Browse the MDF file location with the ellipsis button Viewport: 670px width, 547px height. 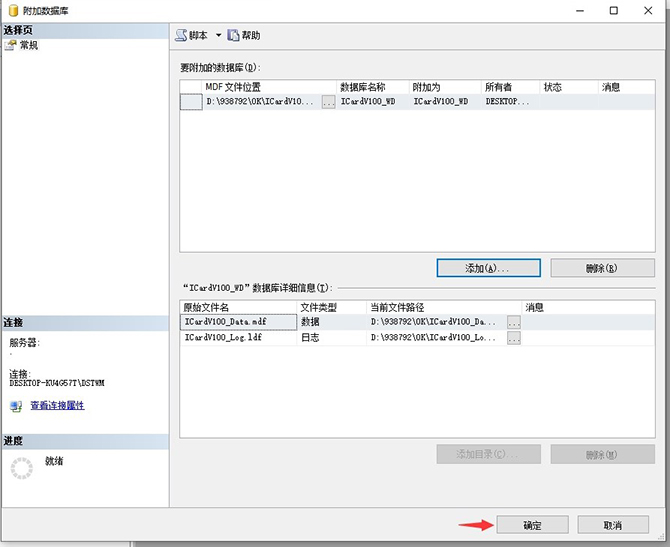click(x=328, y=102)
